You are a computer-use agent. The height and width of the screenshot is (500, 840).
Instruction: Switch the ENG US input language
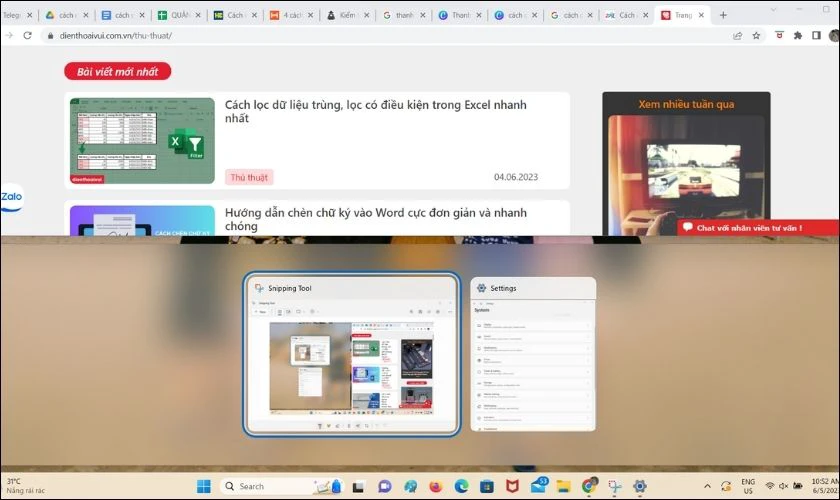(748, 486)
